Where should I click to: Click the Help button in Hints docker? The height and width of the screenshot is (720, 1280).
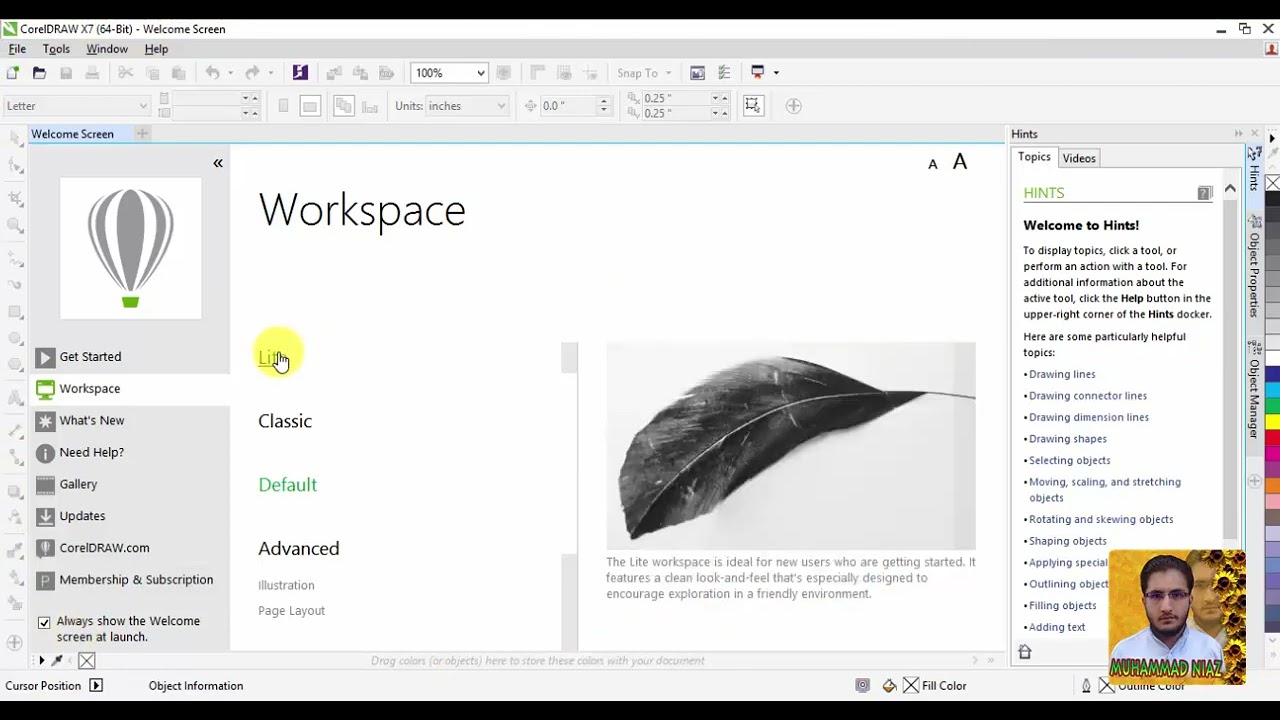[x=1204, y=193]
